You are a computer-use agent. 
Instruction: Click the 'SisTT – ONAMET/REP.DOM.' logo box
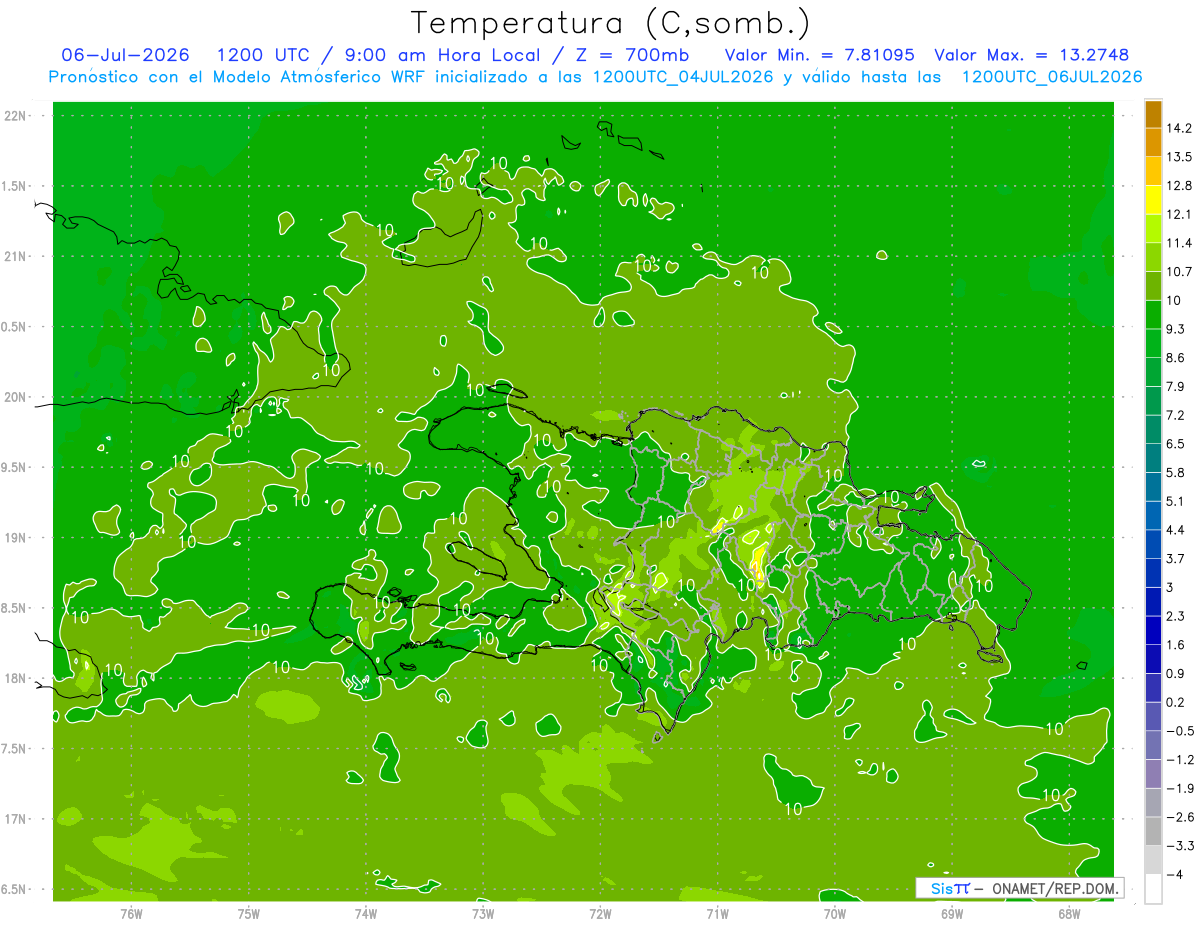pos(1019,888)
